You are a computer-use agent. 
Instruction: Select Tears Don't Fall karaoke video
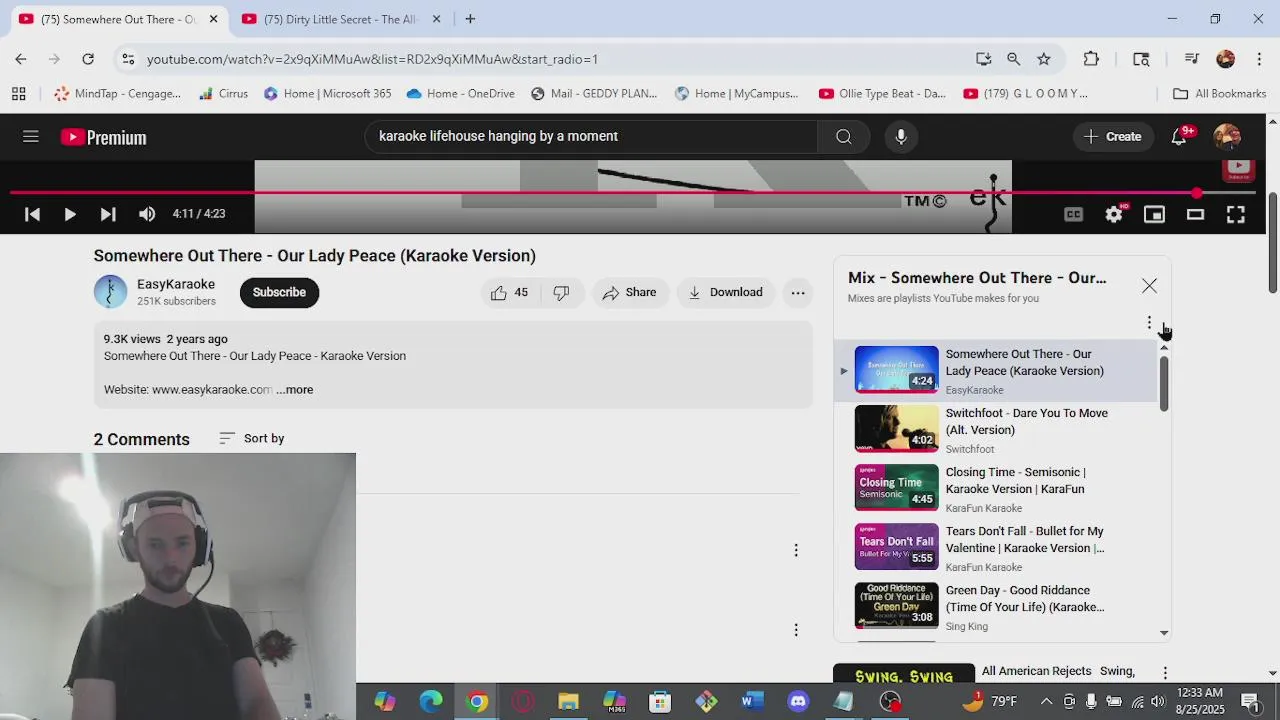click(995, 548)
